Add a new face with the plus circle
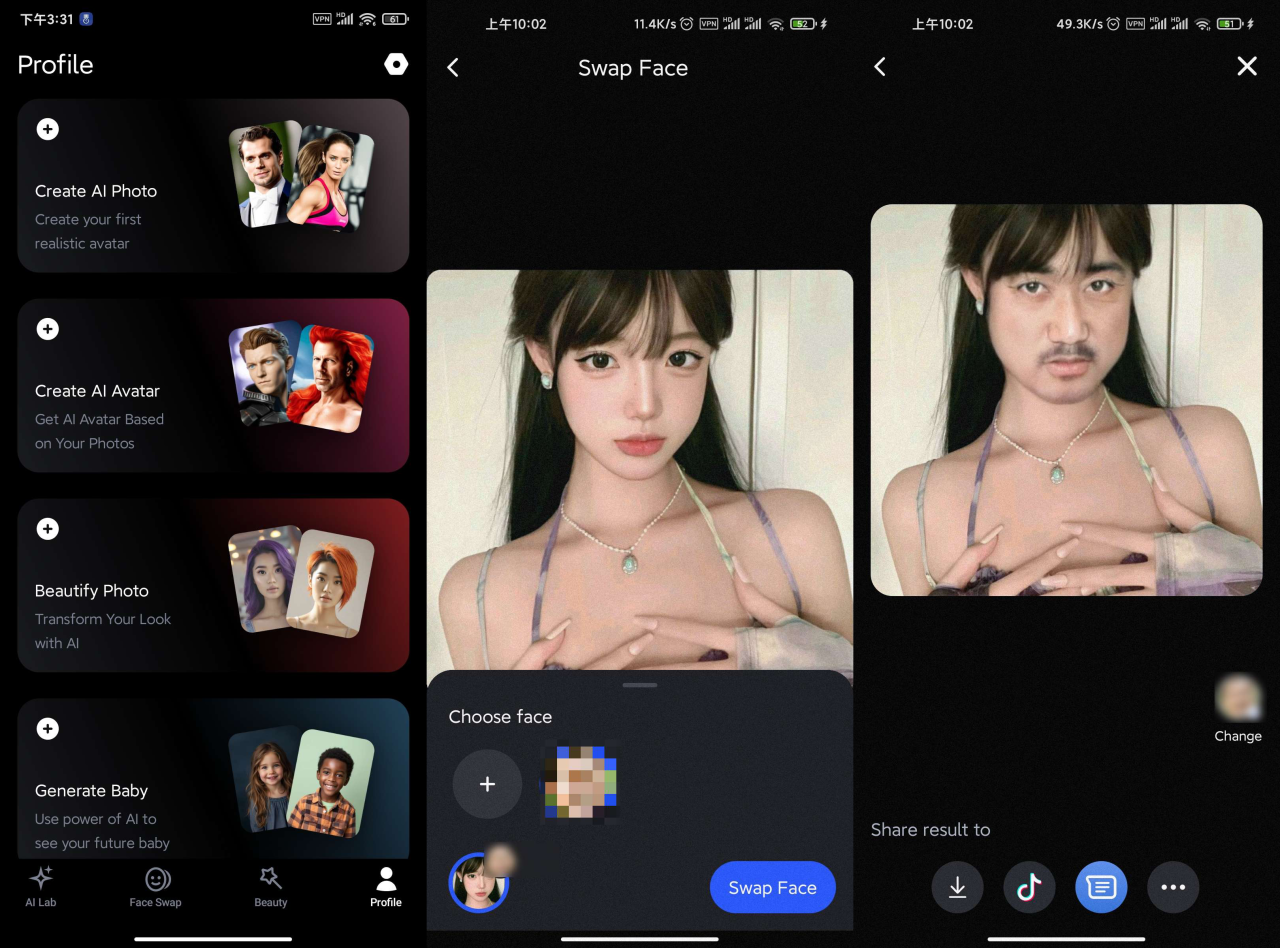 pos(487,785)
